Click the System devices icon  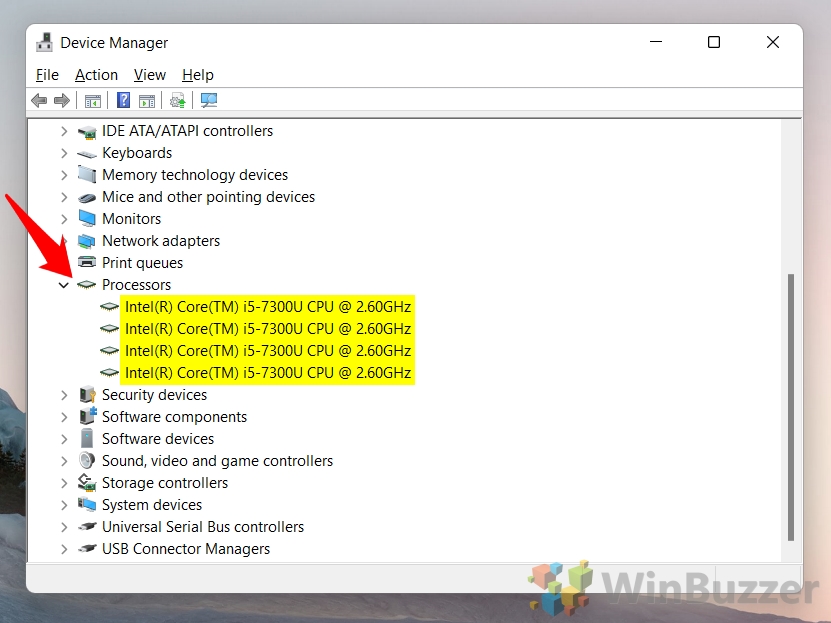tap(87, 504)
